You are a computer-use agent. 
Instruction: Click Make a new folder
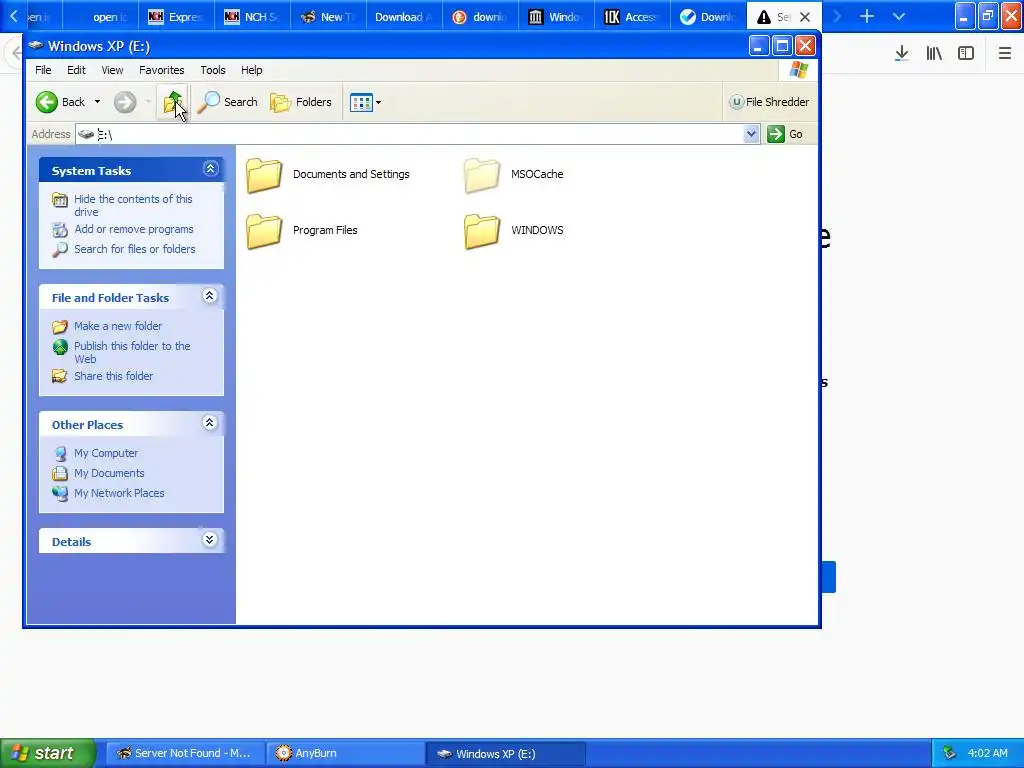118,326
